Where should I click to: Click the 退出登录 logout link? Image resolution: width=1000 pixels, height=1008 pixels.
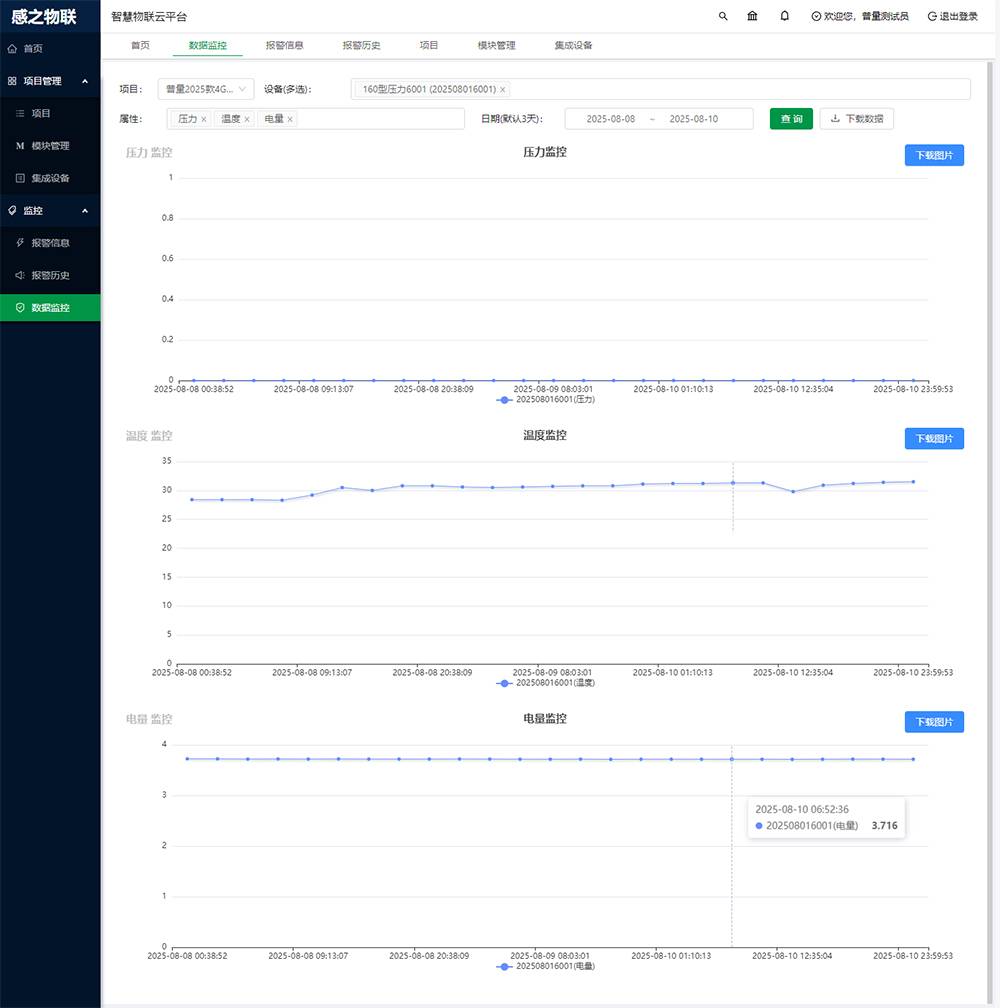click(952, 17)
